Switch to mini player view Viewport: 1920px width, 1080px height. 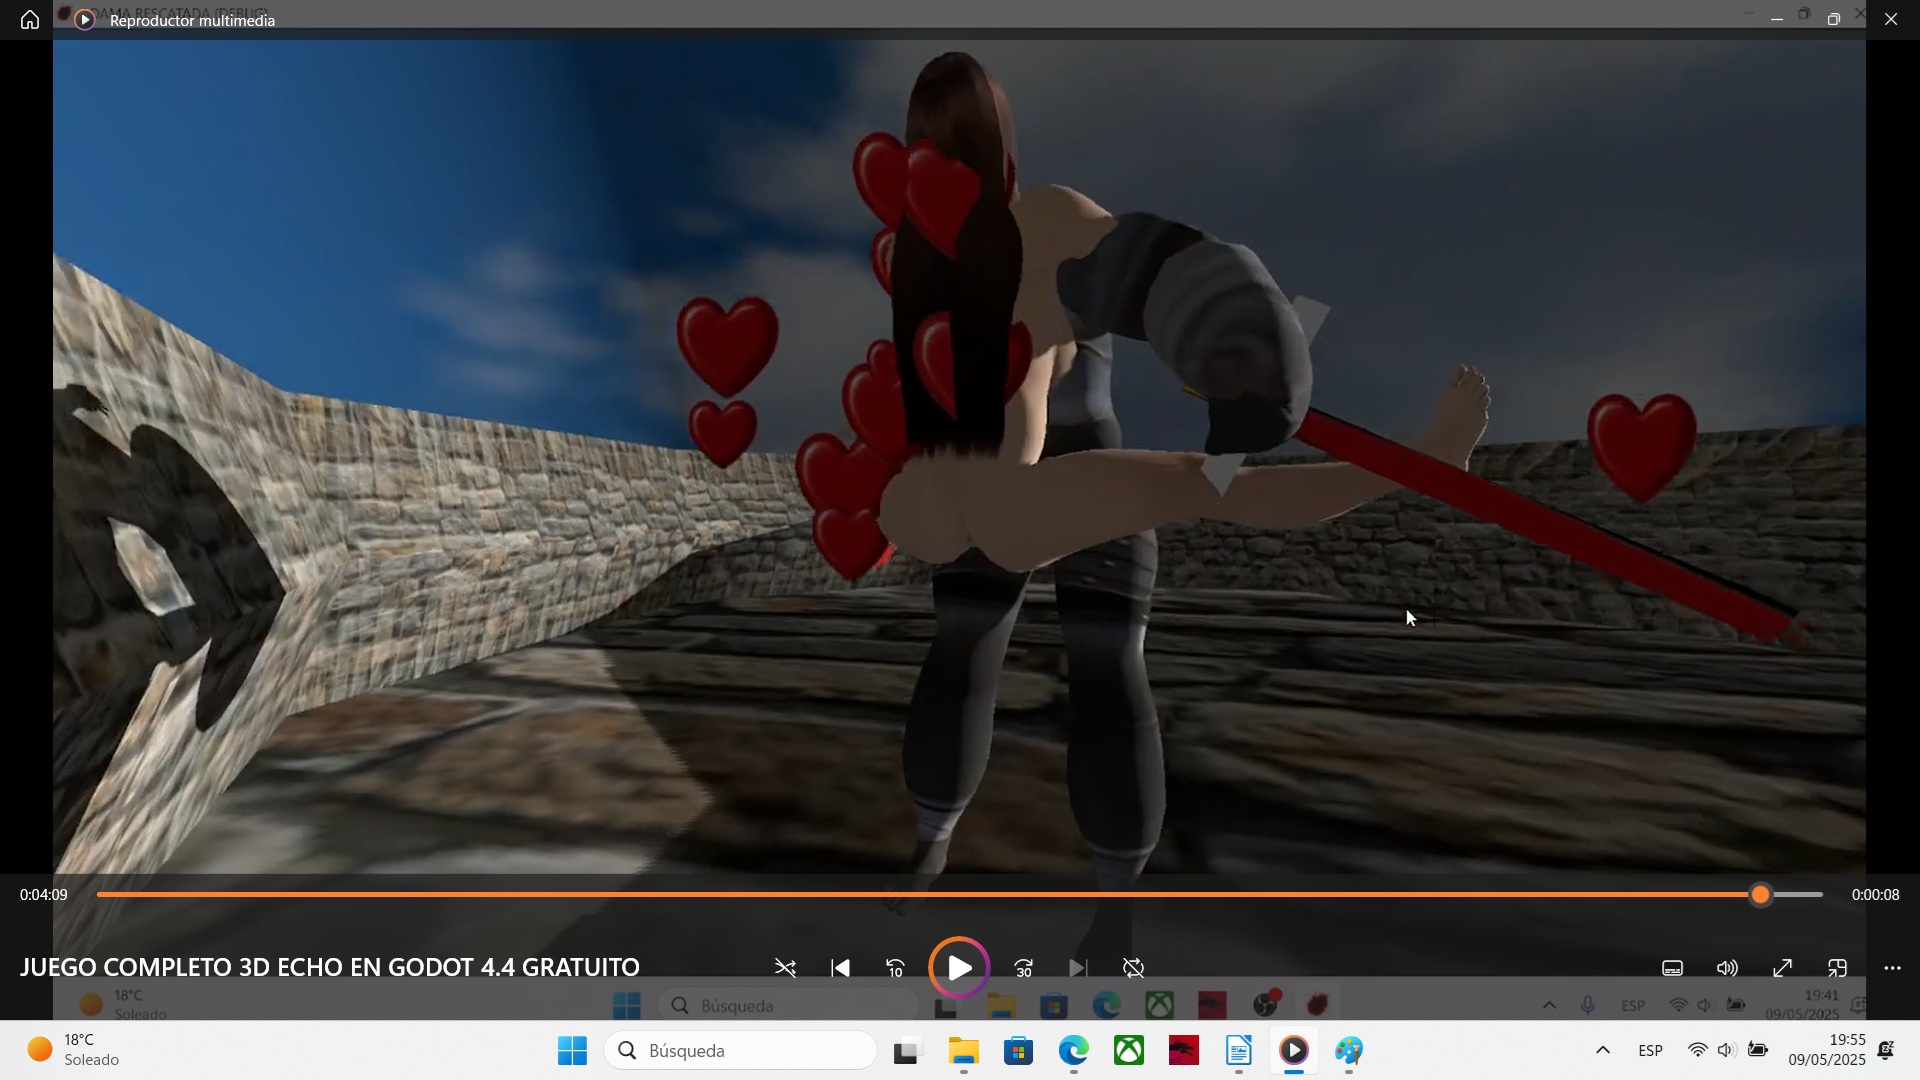pos(1838,968)
